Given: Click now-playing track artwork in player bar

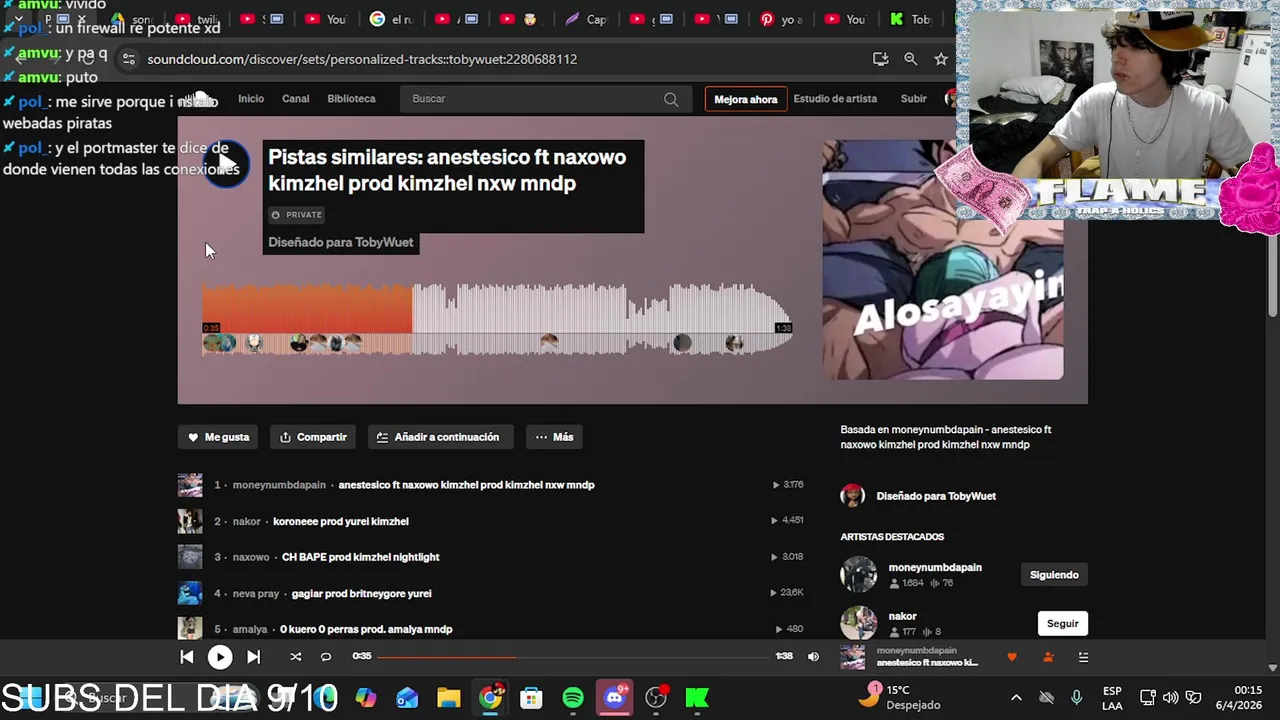Looking at the screenshot, I should click(x=853, y=657).
